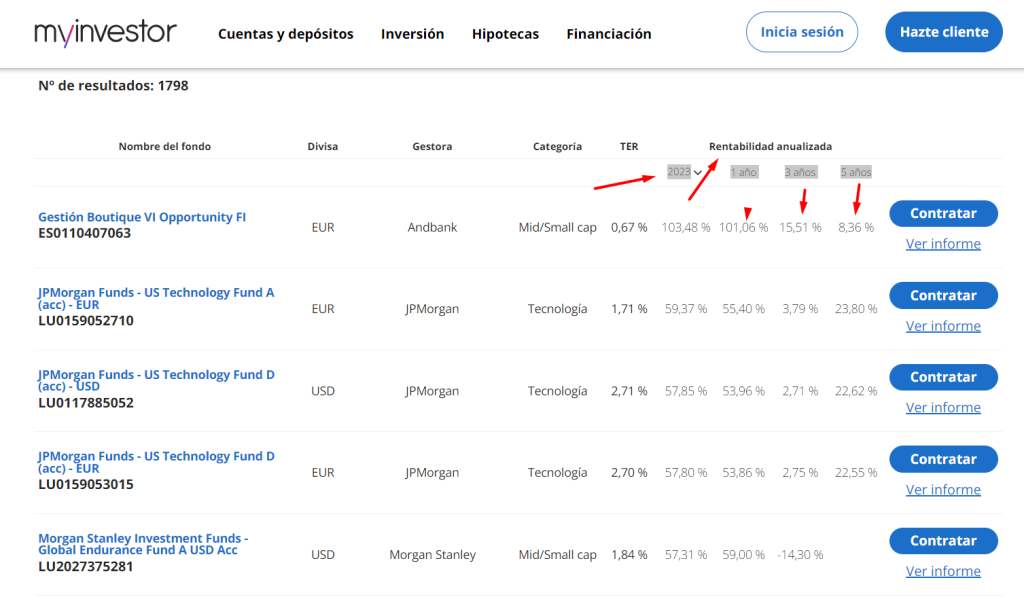Click the 0,67 % TER value
The width and height of the screenshot is (1024, 597).
[x=629, y=227]
